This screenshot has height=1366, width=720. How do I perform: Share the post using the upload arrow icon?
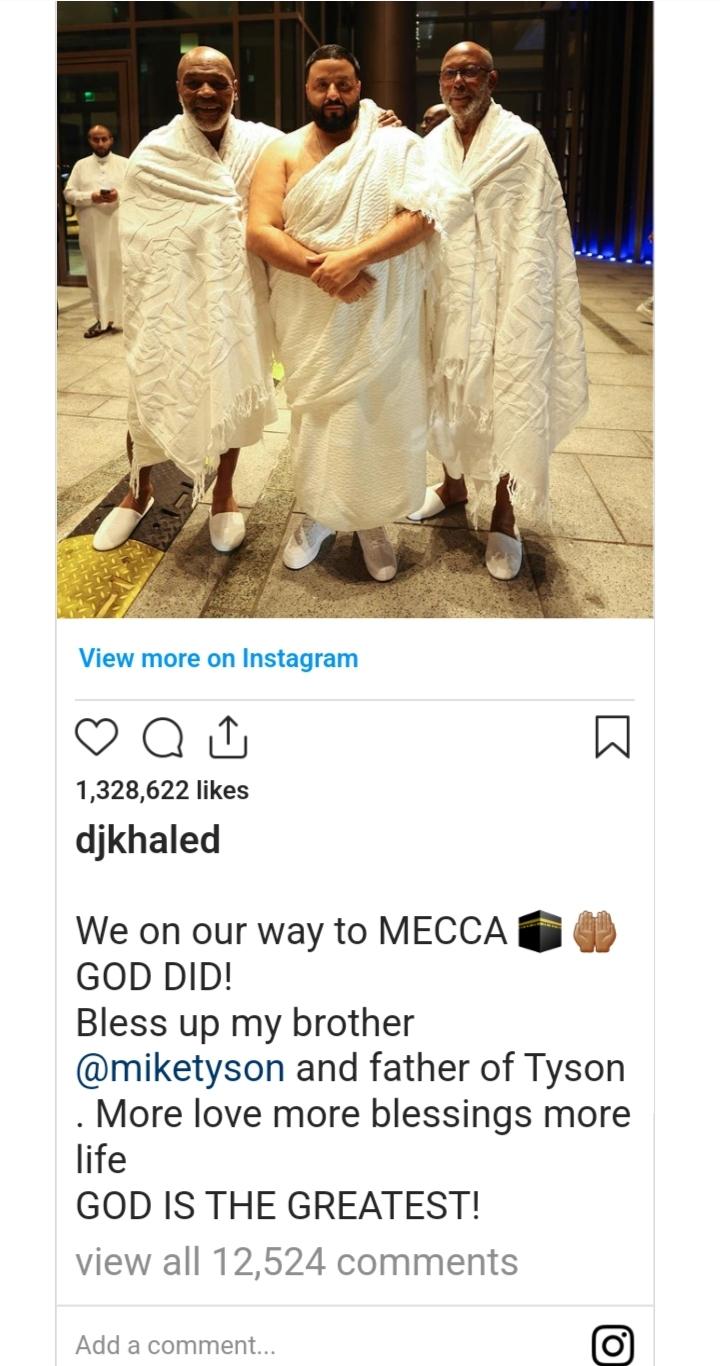click(228, 737)
